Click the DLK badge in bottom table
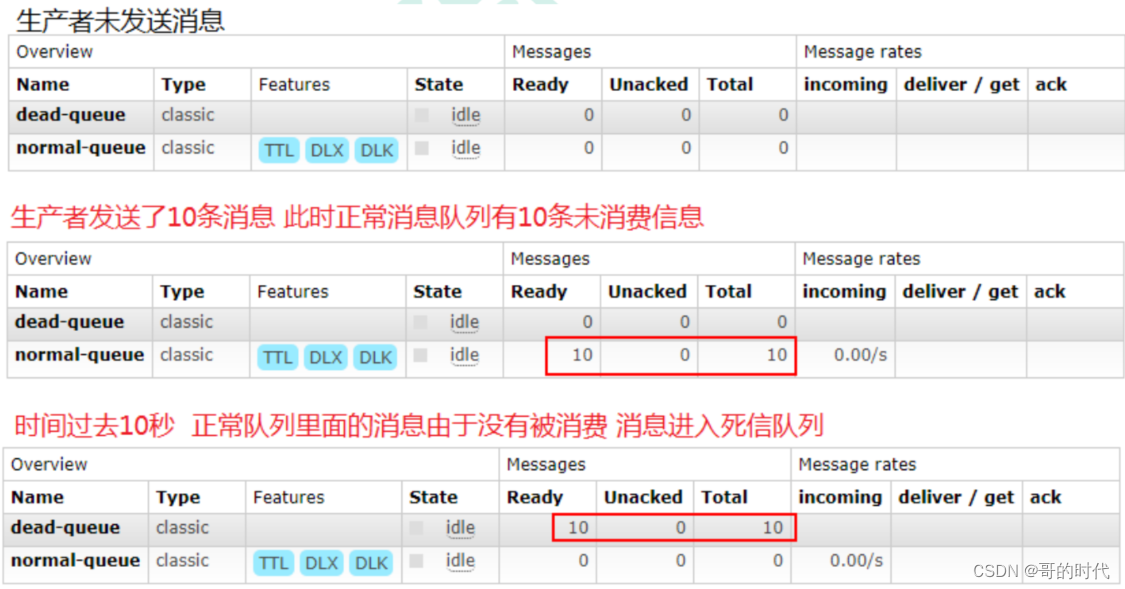This screenshot has height=589, width=1125. (371, 563)
